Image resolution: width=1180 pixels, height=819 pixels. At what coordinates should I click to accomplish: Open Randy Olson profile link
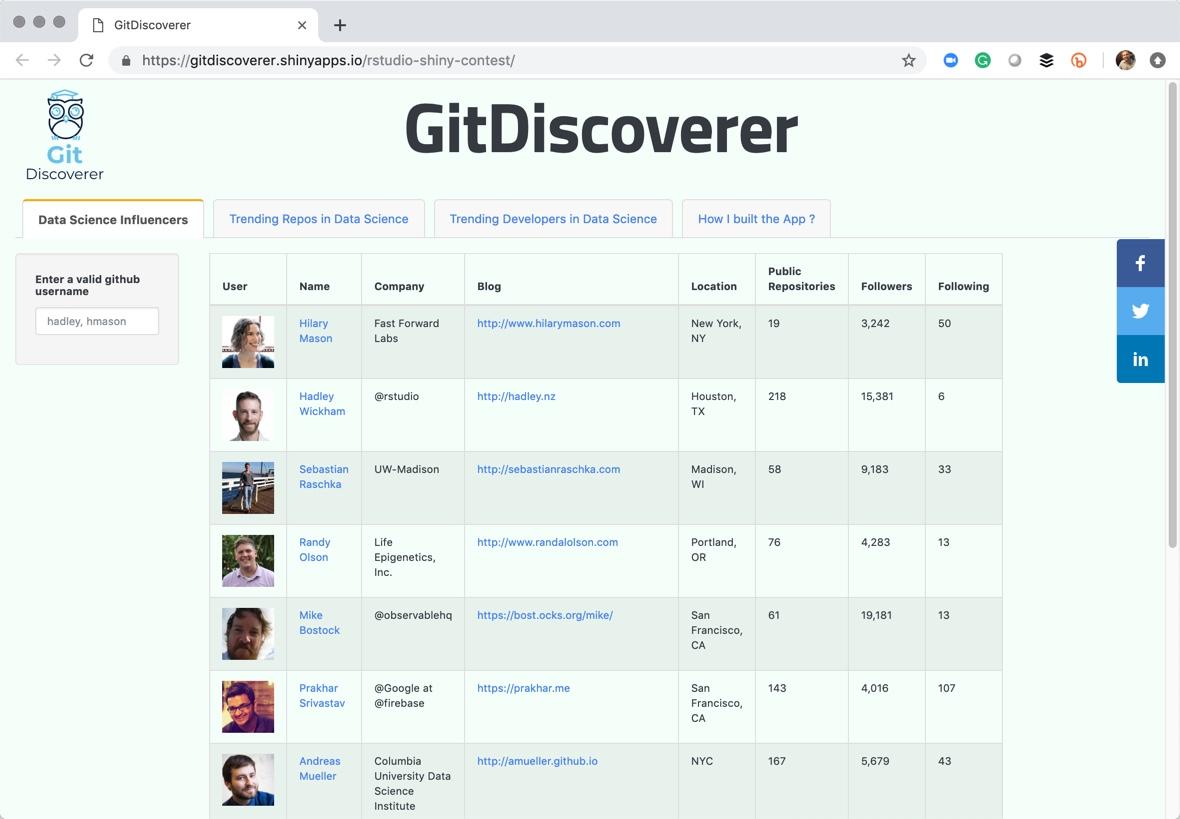(315, 550)
